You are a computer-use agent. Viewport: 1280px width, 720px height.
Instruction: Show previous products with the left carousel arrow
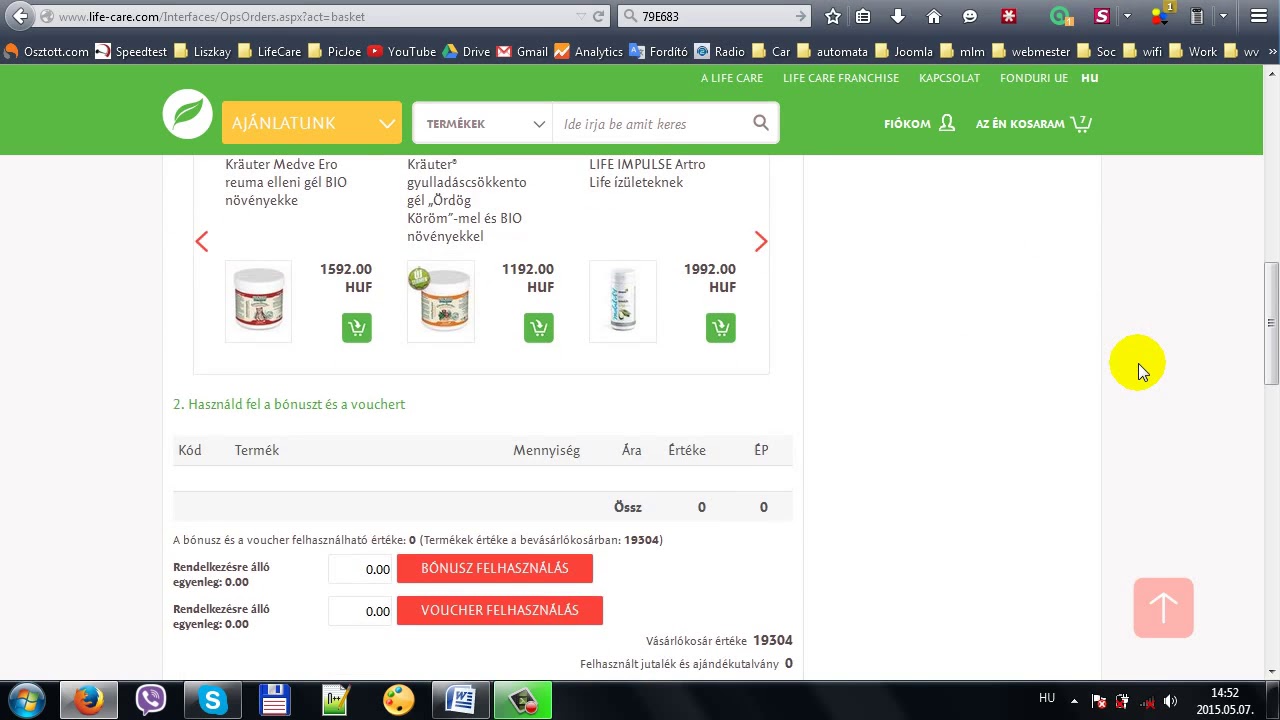[x=202, y=241]
